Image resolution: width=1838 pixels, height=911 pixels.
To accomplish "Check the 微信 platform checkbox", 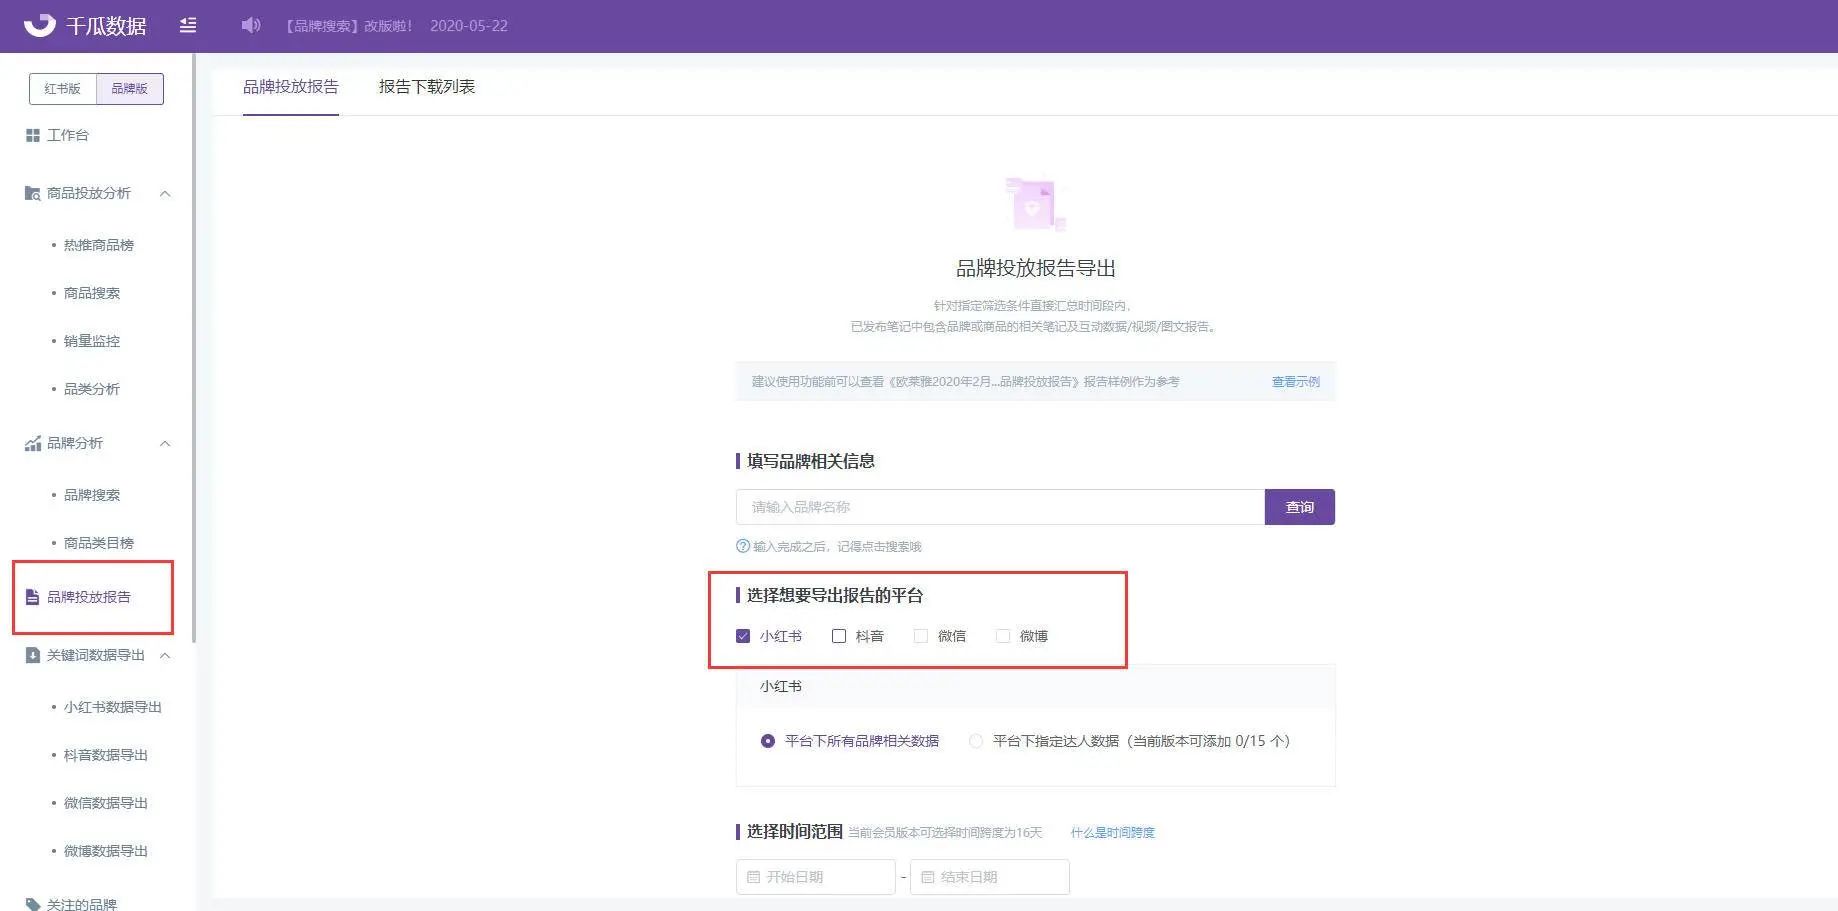I will (921, 636).
